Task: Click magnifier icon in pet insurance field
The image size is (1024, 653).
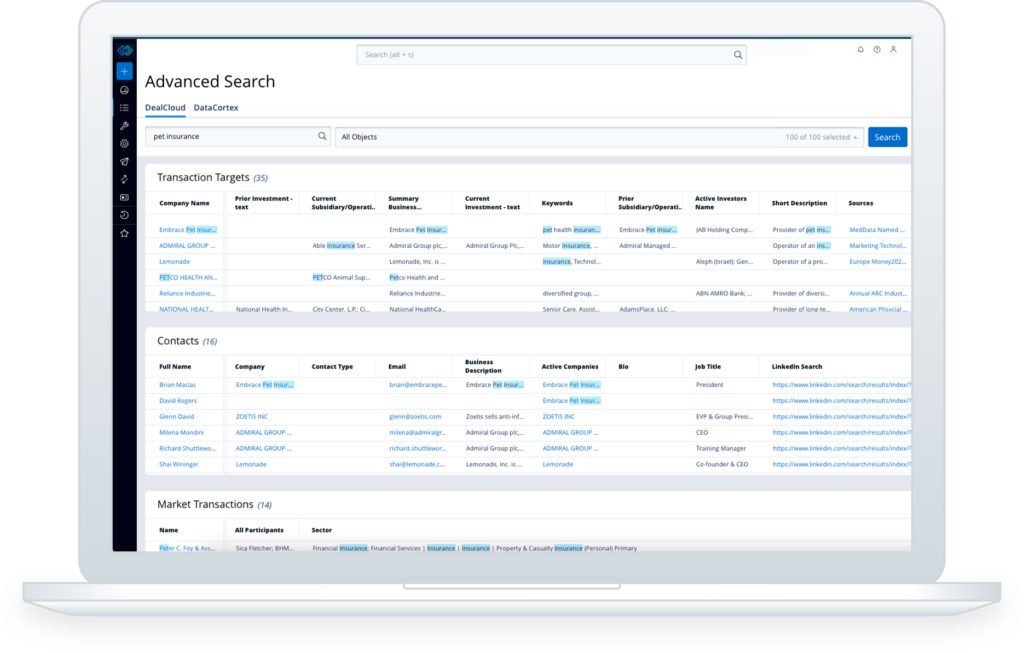Action: (322, 136)
